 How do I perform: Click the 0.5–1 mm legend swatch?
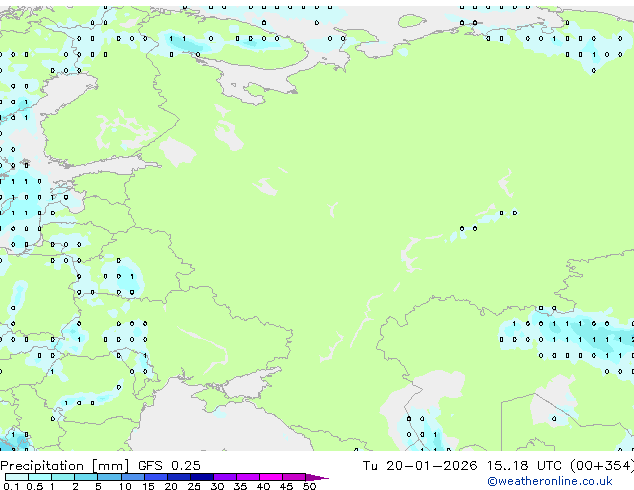coord(40,477)
